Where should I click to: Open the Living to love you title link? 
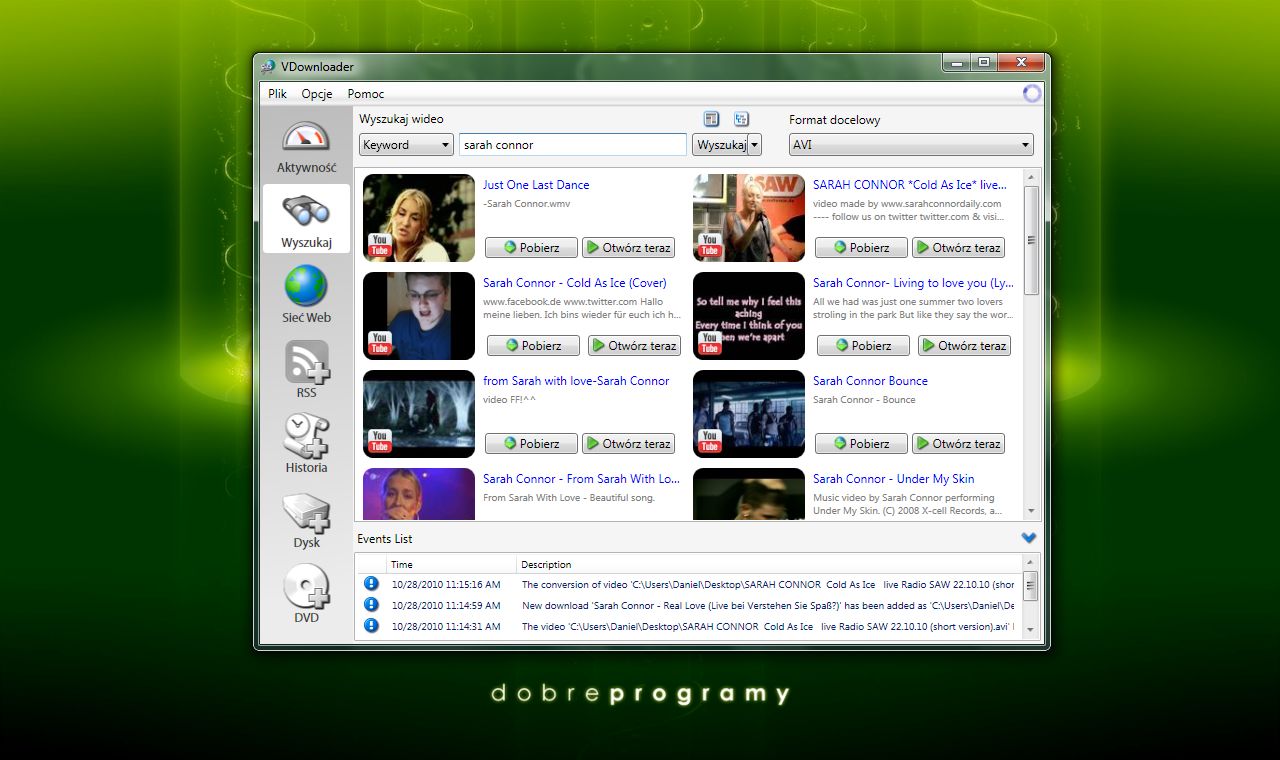coord(913,283)
